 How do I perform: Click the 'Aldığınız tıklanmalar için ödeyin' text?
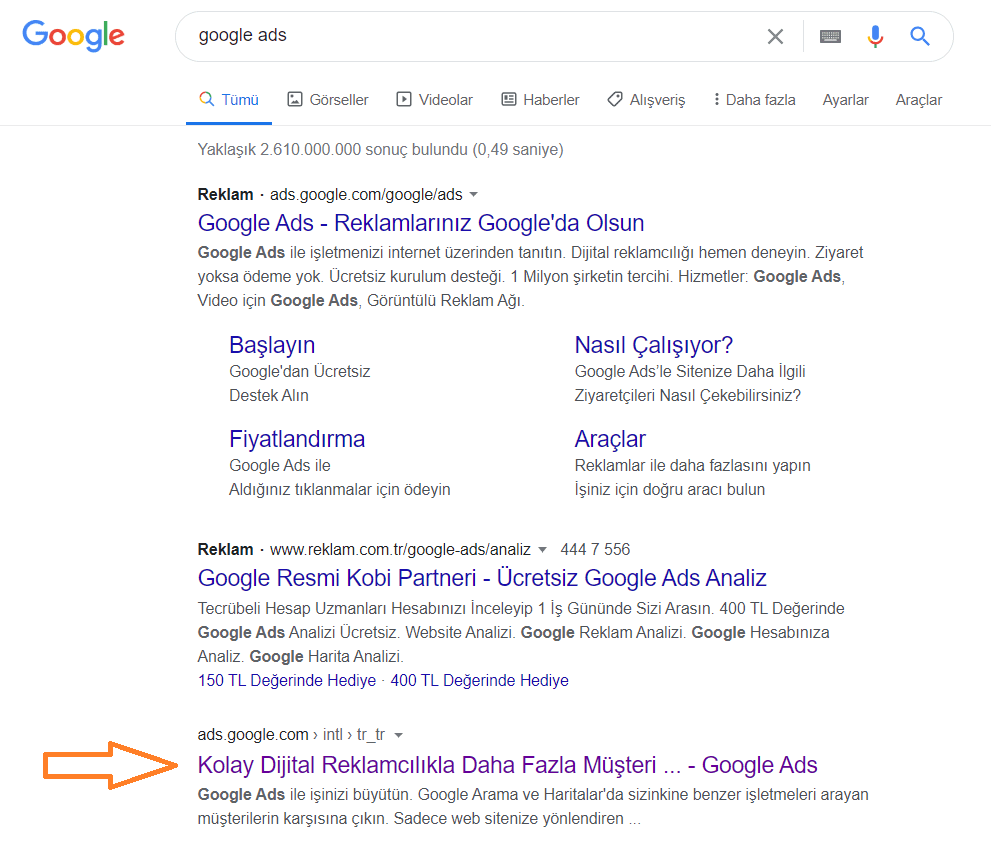click(x=339, y=490)
